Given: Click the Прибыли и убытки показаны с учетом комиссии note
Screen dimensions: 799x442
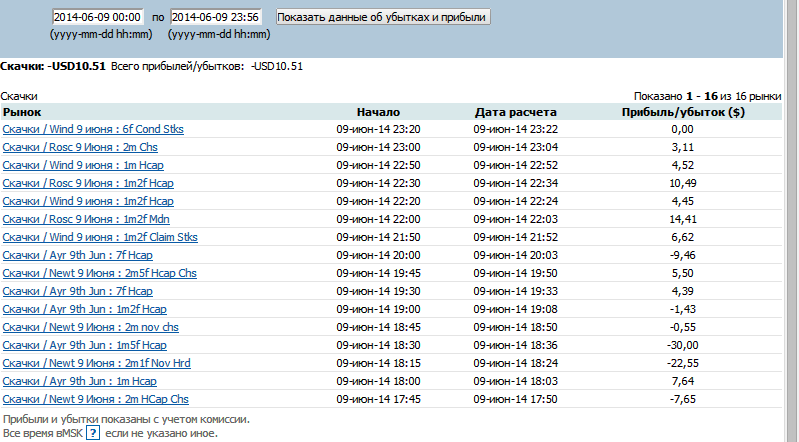Looking at the screenshot, I should coord(126,420).
